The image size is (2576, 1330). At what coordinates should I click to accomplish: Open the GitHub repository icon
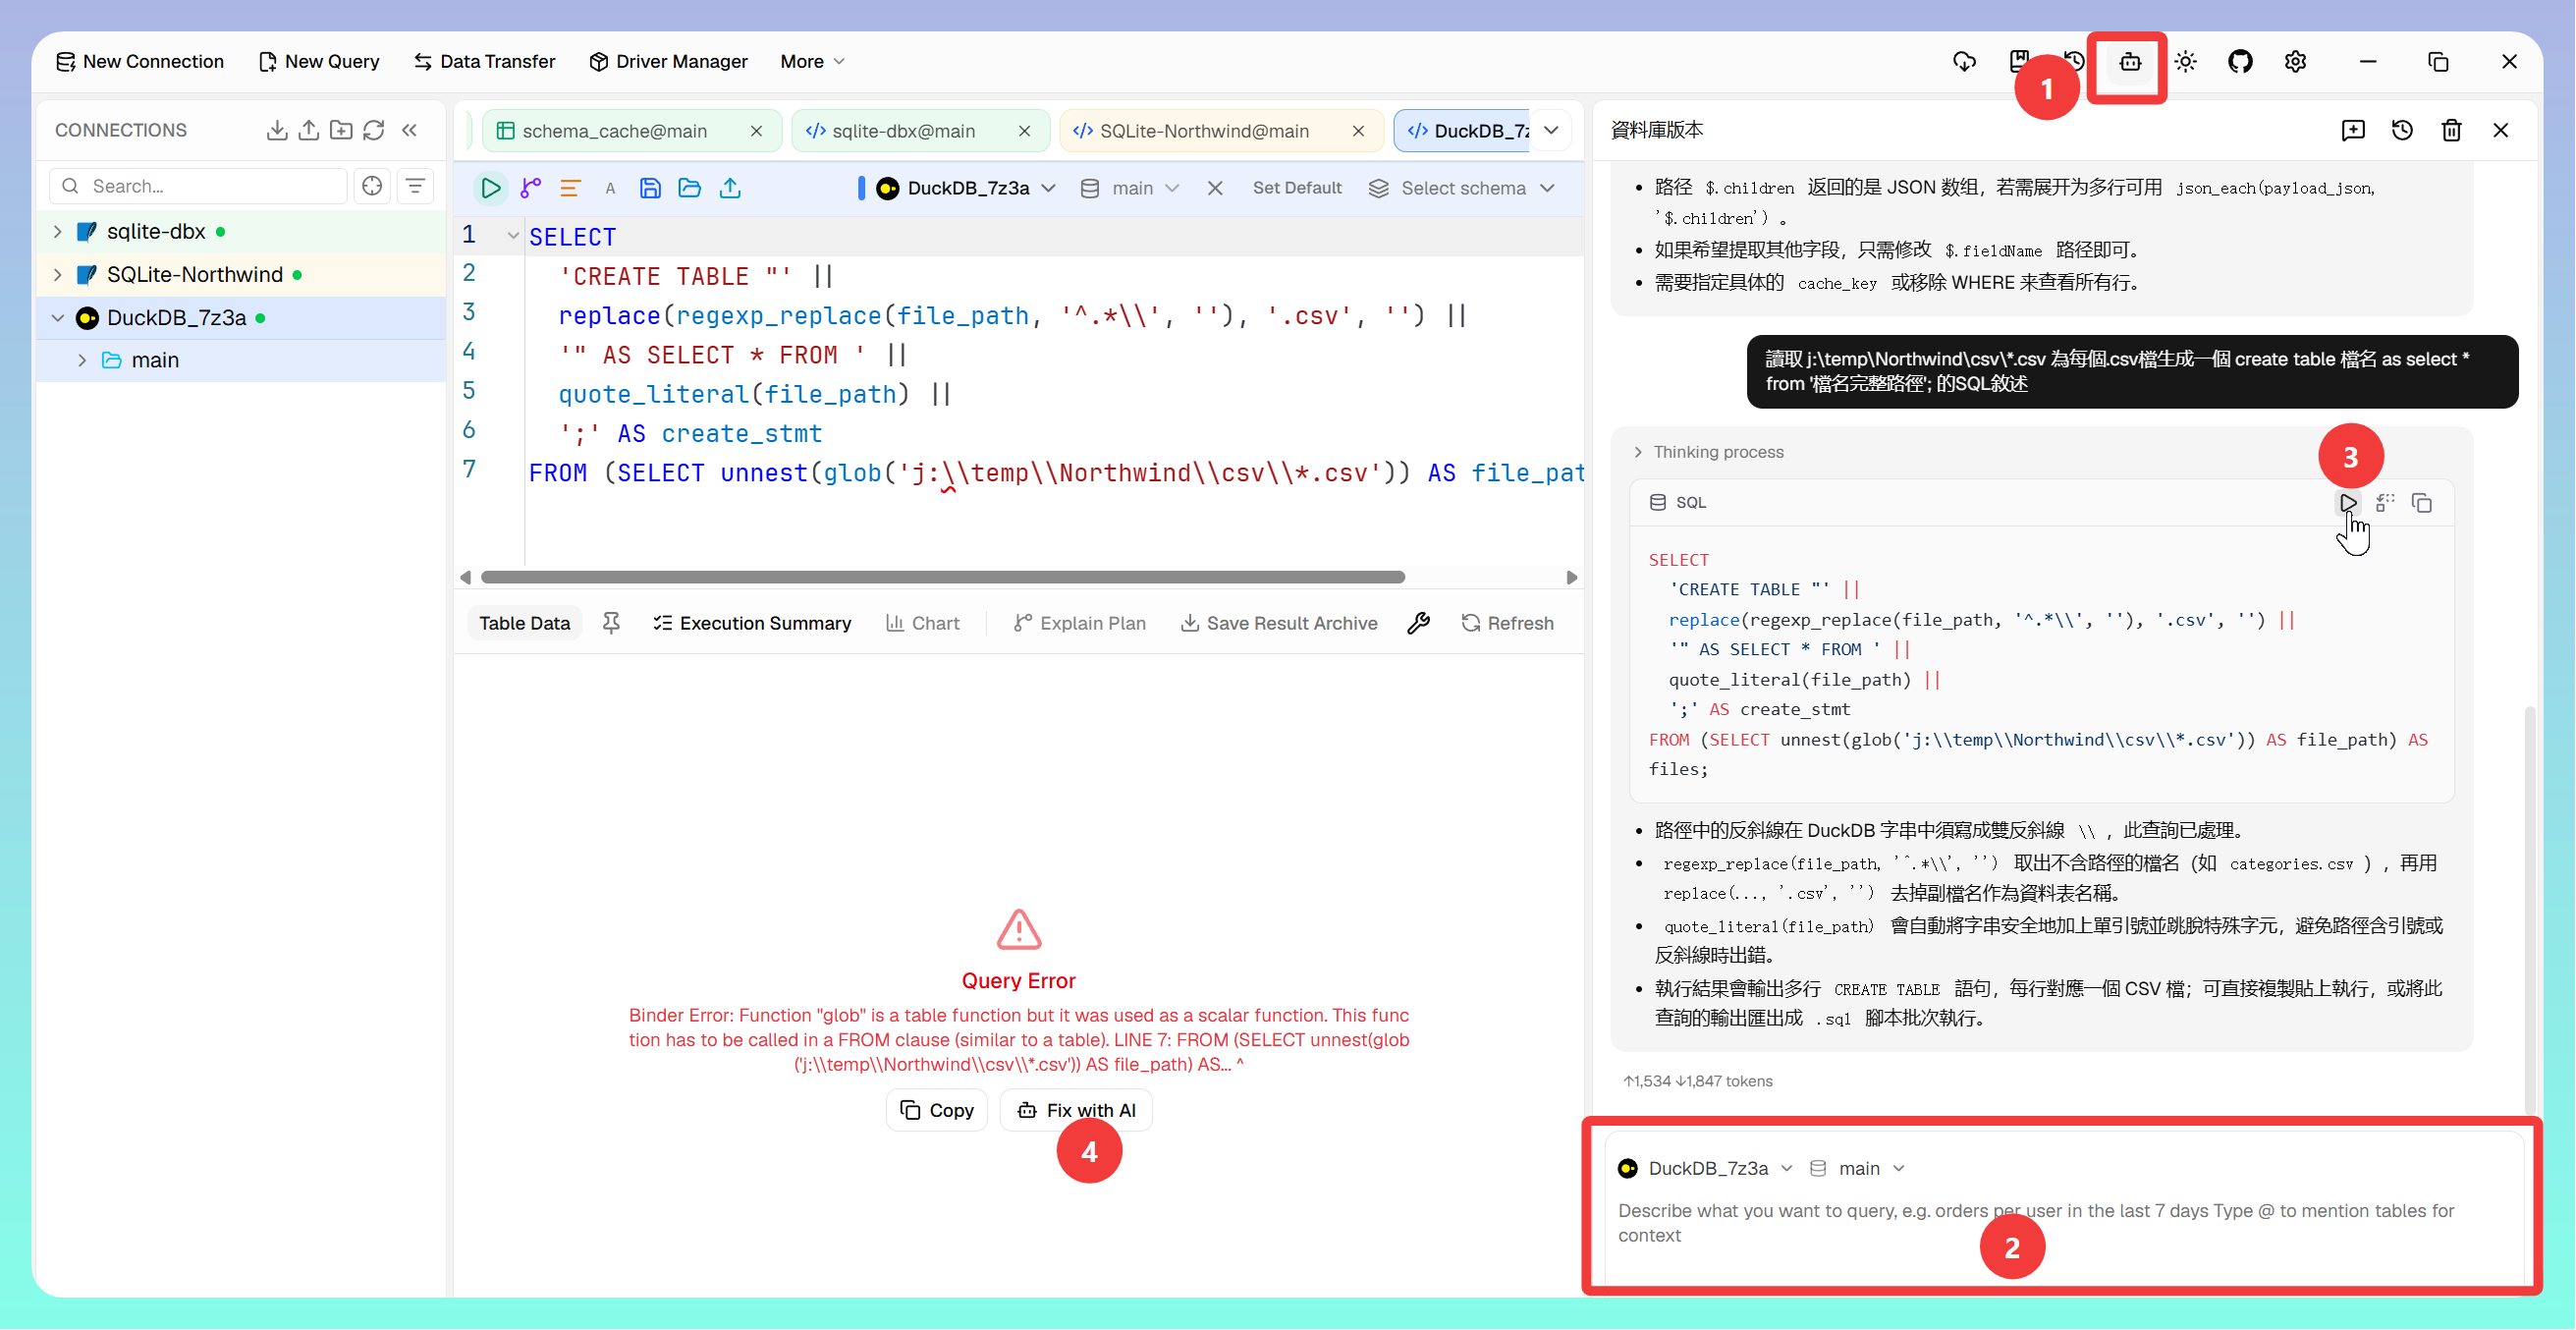coord(2240,62)
